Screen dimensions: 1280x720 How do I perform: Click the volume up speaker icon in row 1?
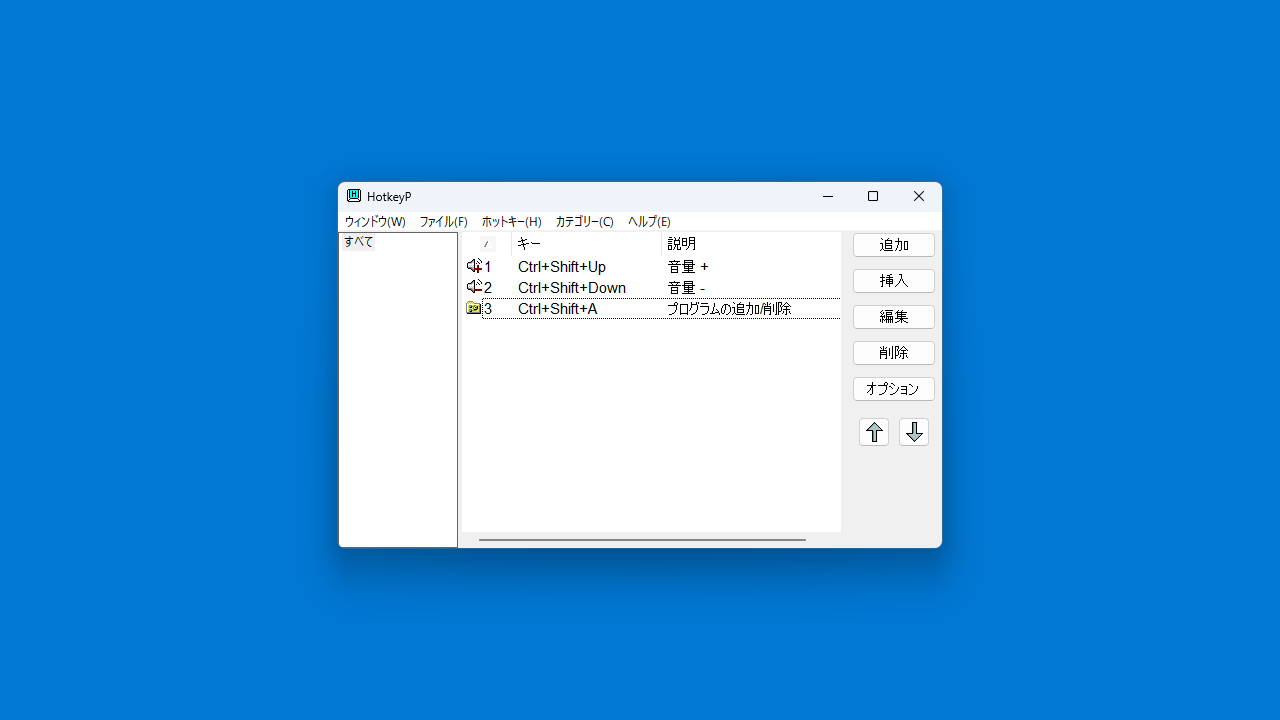(474, 266)
